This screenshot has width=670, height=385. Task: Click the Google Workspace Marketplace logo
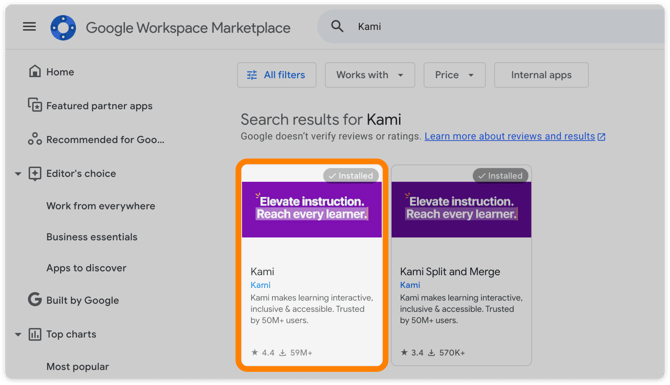[63, 28]
